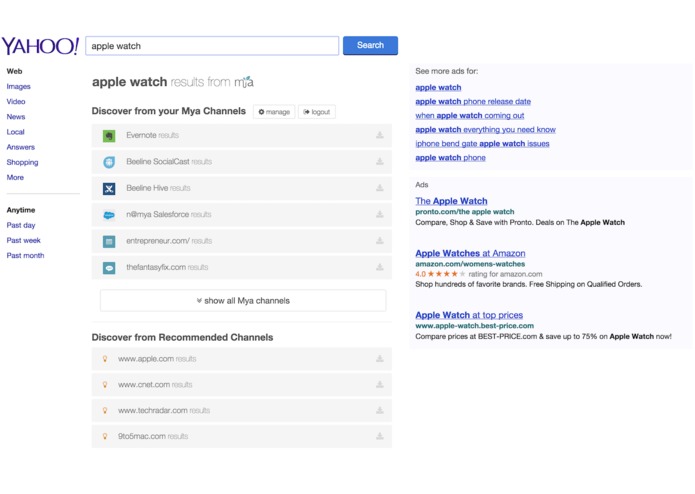Viewport: 695px width, 494px height.
Task: Open Apple Watch at top prices ad
Action: pos(469,315)
